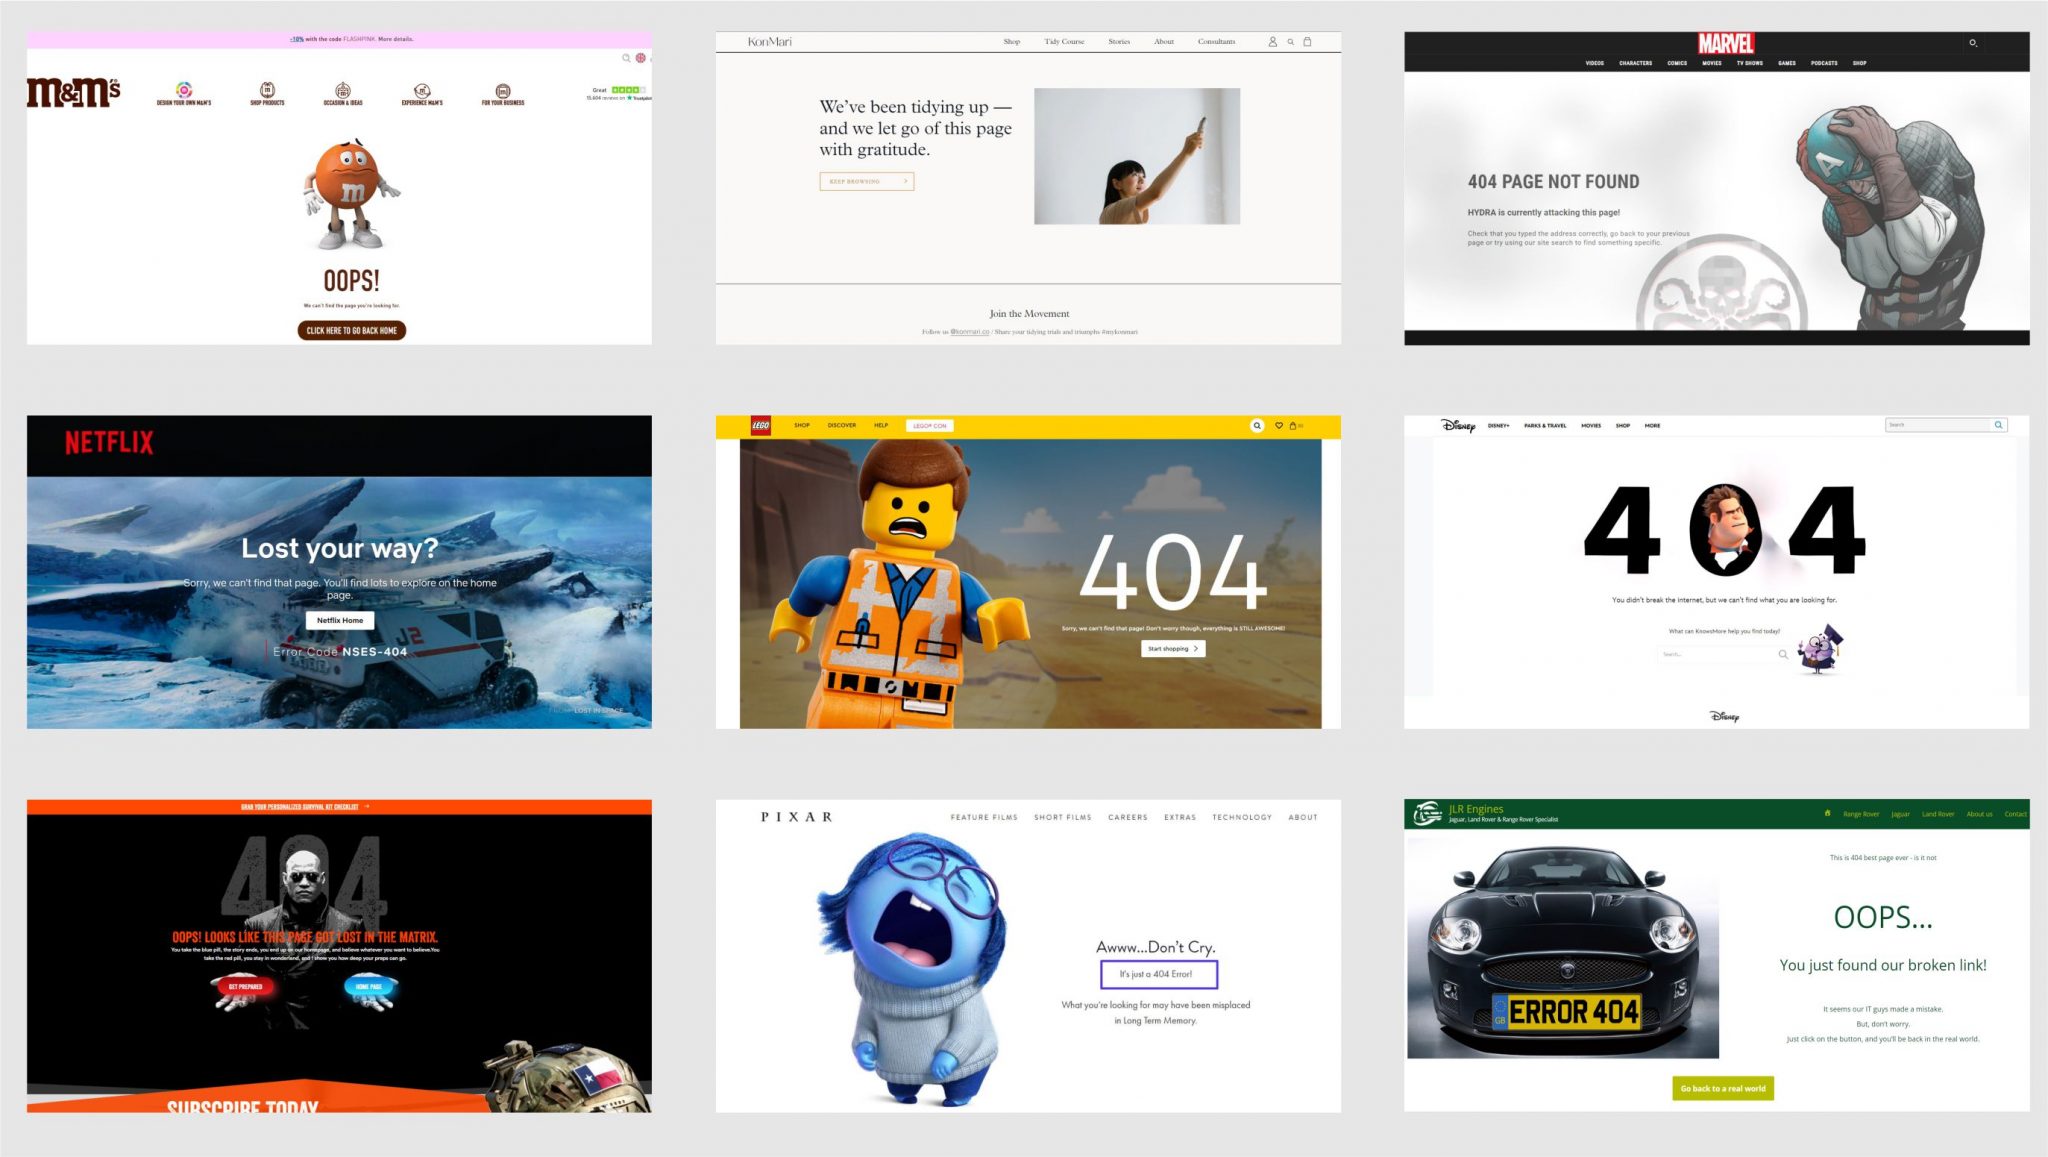Select the M&M's search magnifier icon
The height and width of the screenshot is (1157, 2048).
(626, 58)
